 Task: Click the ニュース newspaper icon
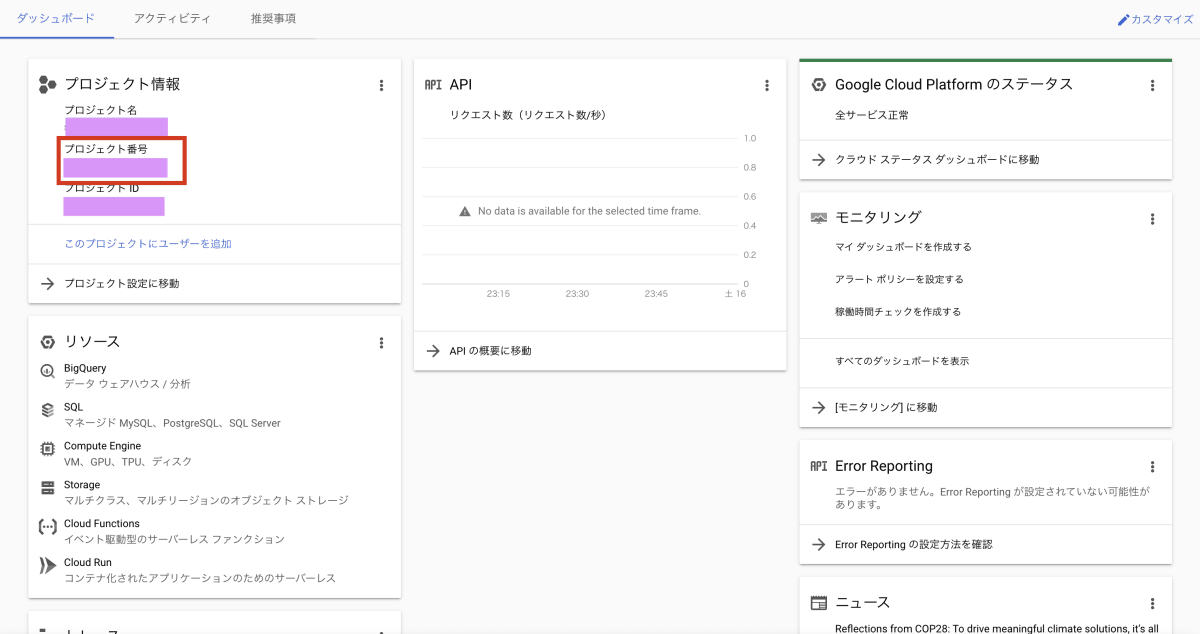[x=818, y=603]
